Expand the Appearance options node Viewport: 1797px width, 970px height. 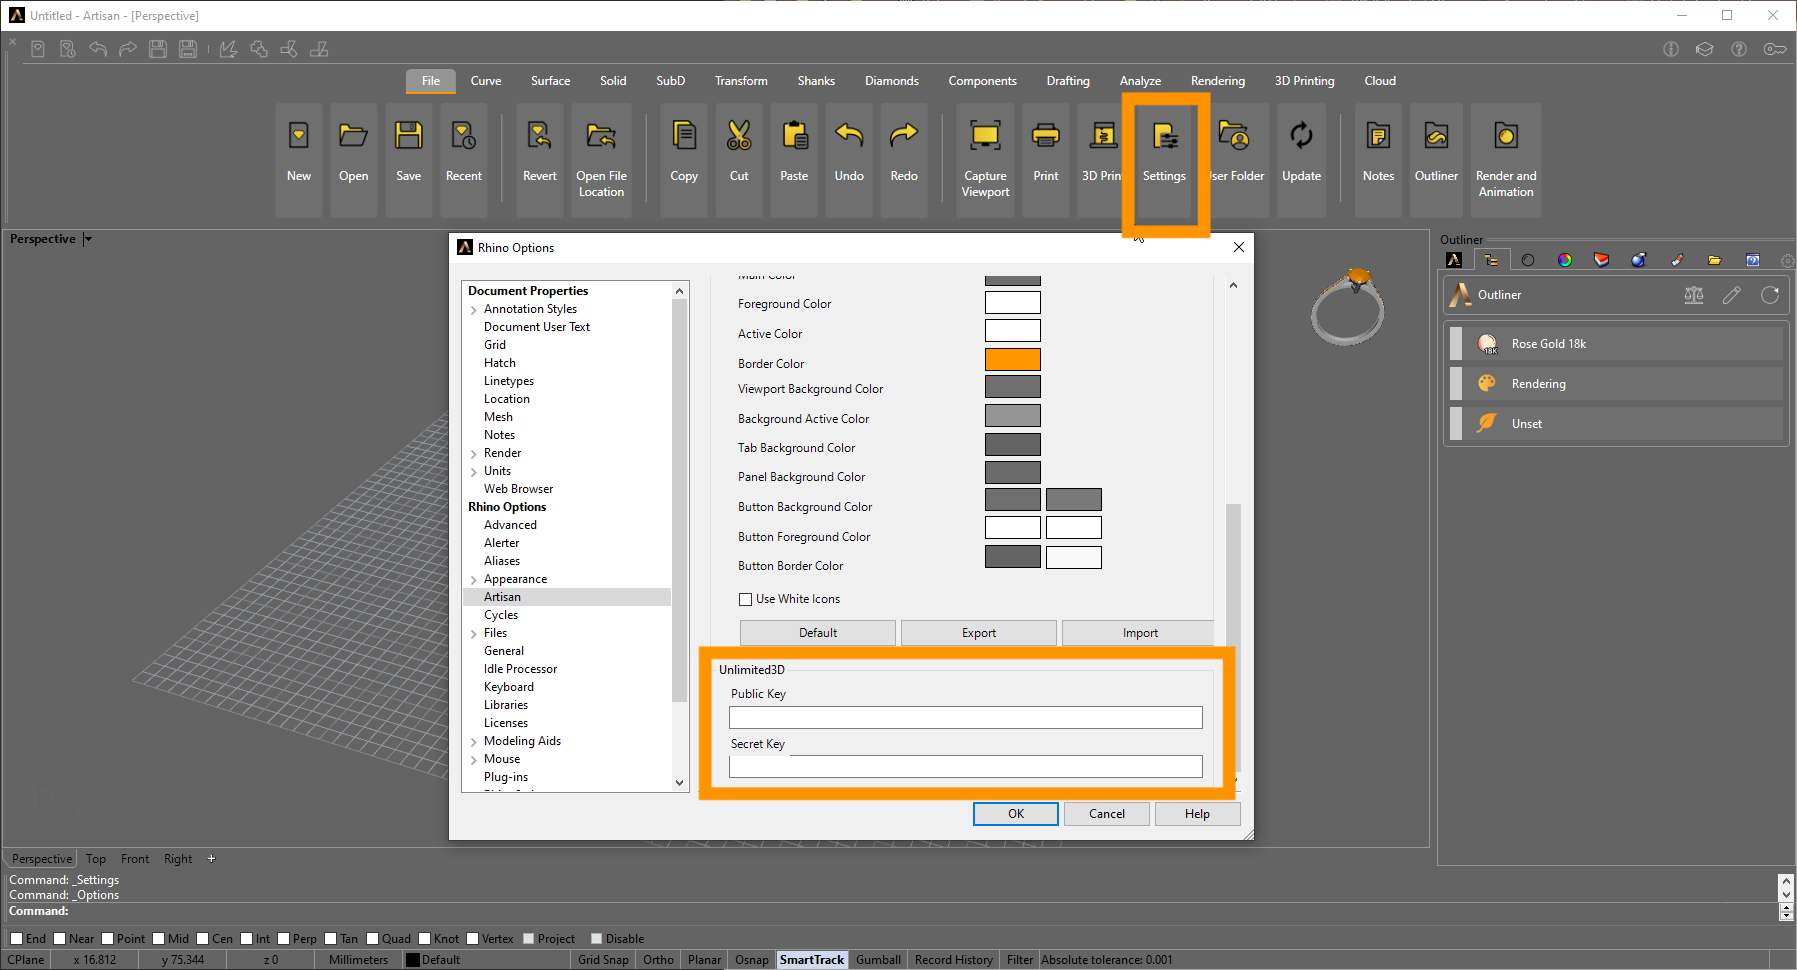coord(474,580)
